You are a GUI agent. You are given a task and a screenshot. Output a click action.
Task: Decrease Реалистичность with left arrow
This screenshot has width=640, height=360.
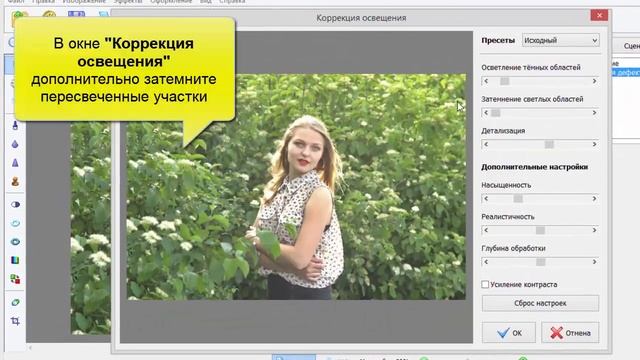(486, 230)
